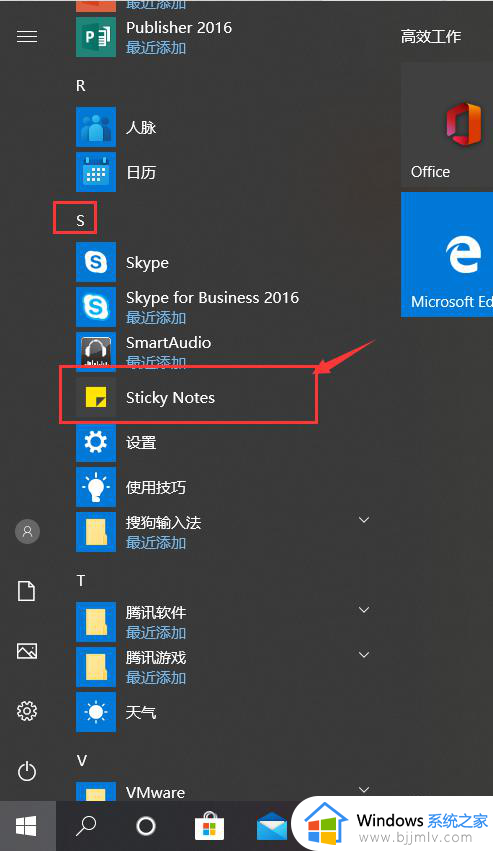493x851 pixels.
Task: Click the 搜狗输入法 folder icon
Action: [x=96, y=532]
